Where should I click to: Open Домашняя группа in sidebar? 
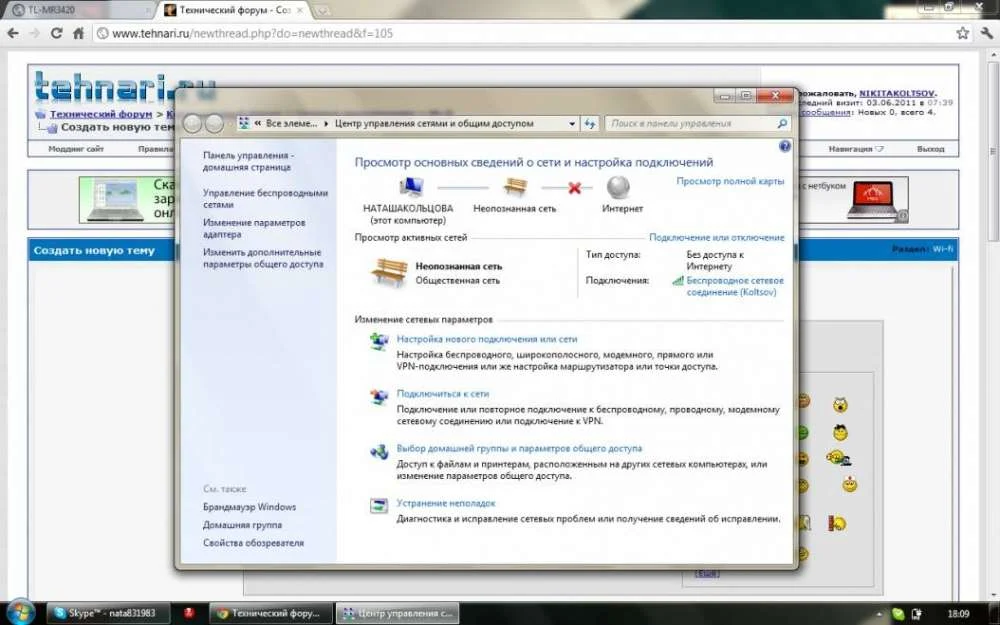tap(242, 525)
